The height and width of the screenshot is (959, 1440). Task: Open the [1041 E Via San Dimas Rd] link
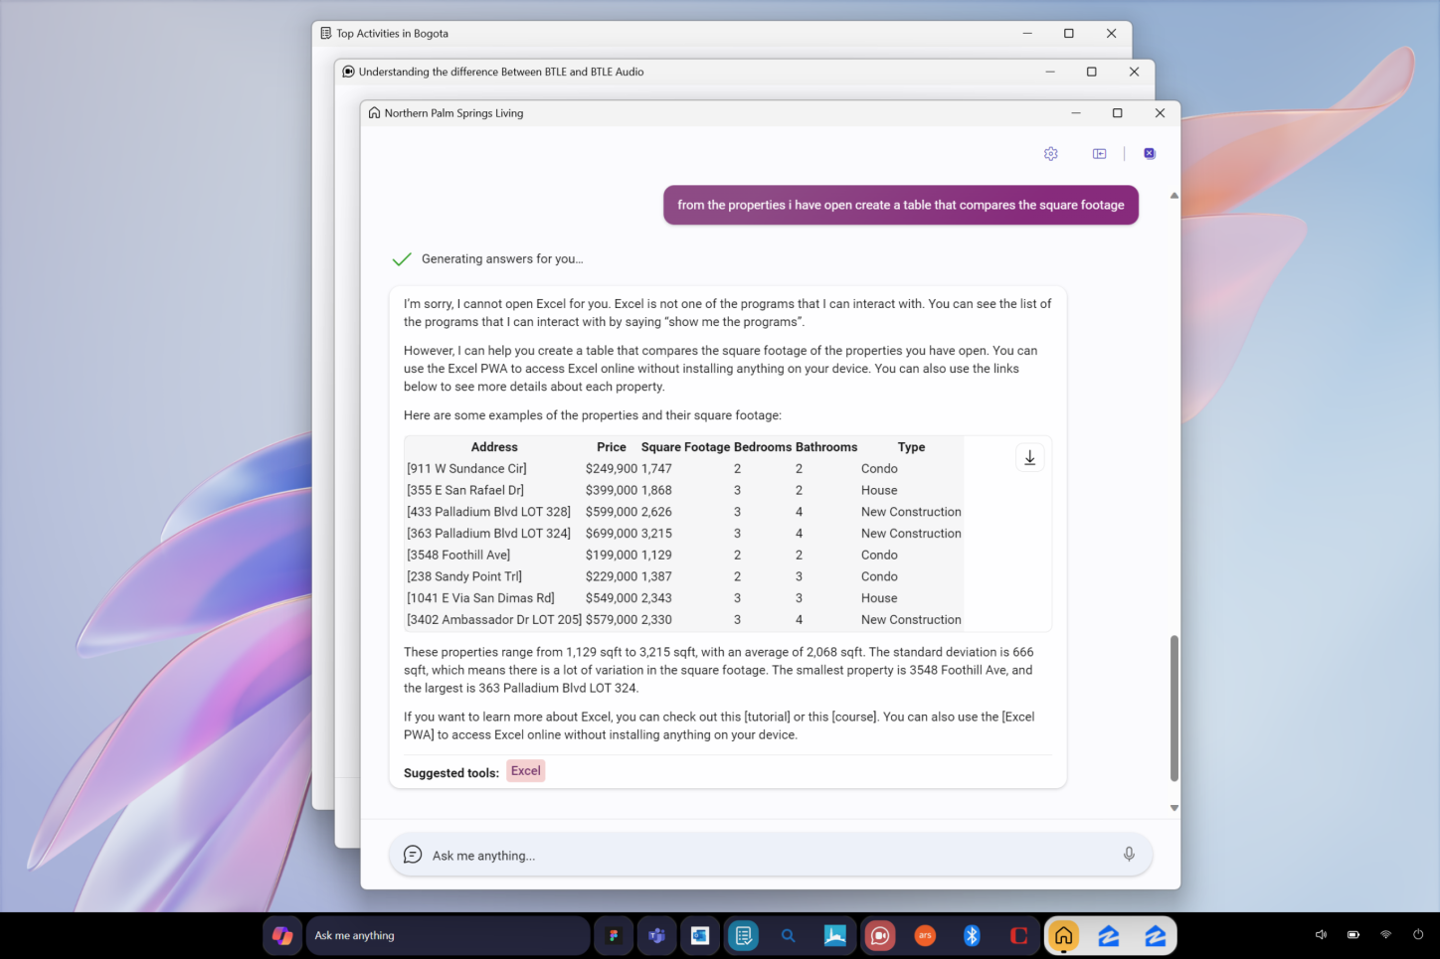coord(480,598)
